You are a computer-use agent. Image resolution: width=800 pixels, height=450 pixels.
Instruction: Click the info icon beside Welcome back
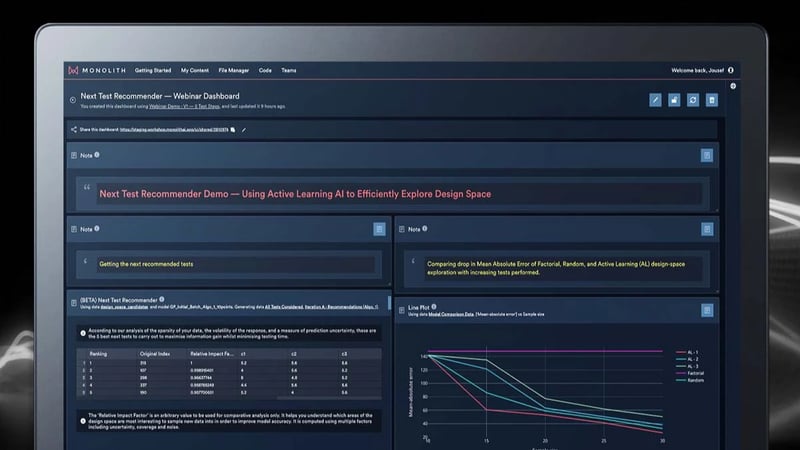pos(731,70)
